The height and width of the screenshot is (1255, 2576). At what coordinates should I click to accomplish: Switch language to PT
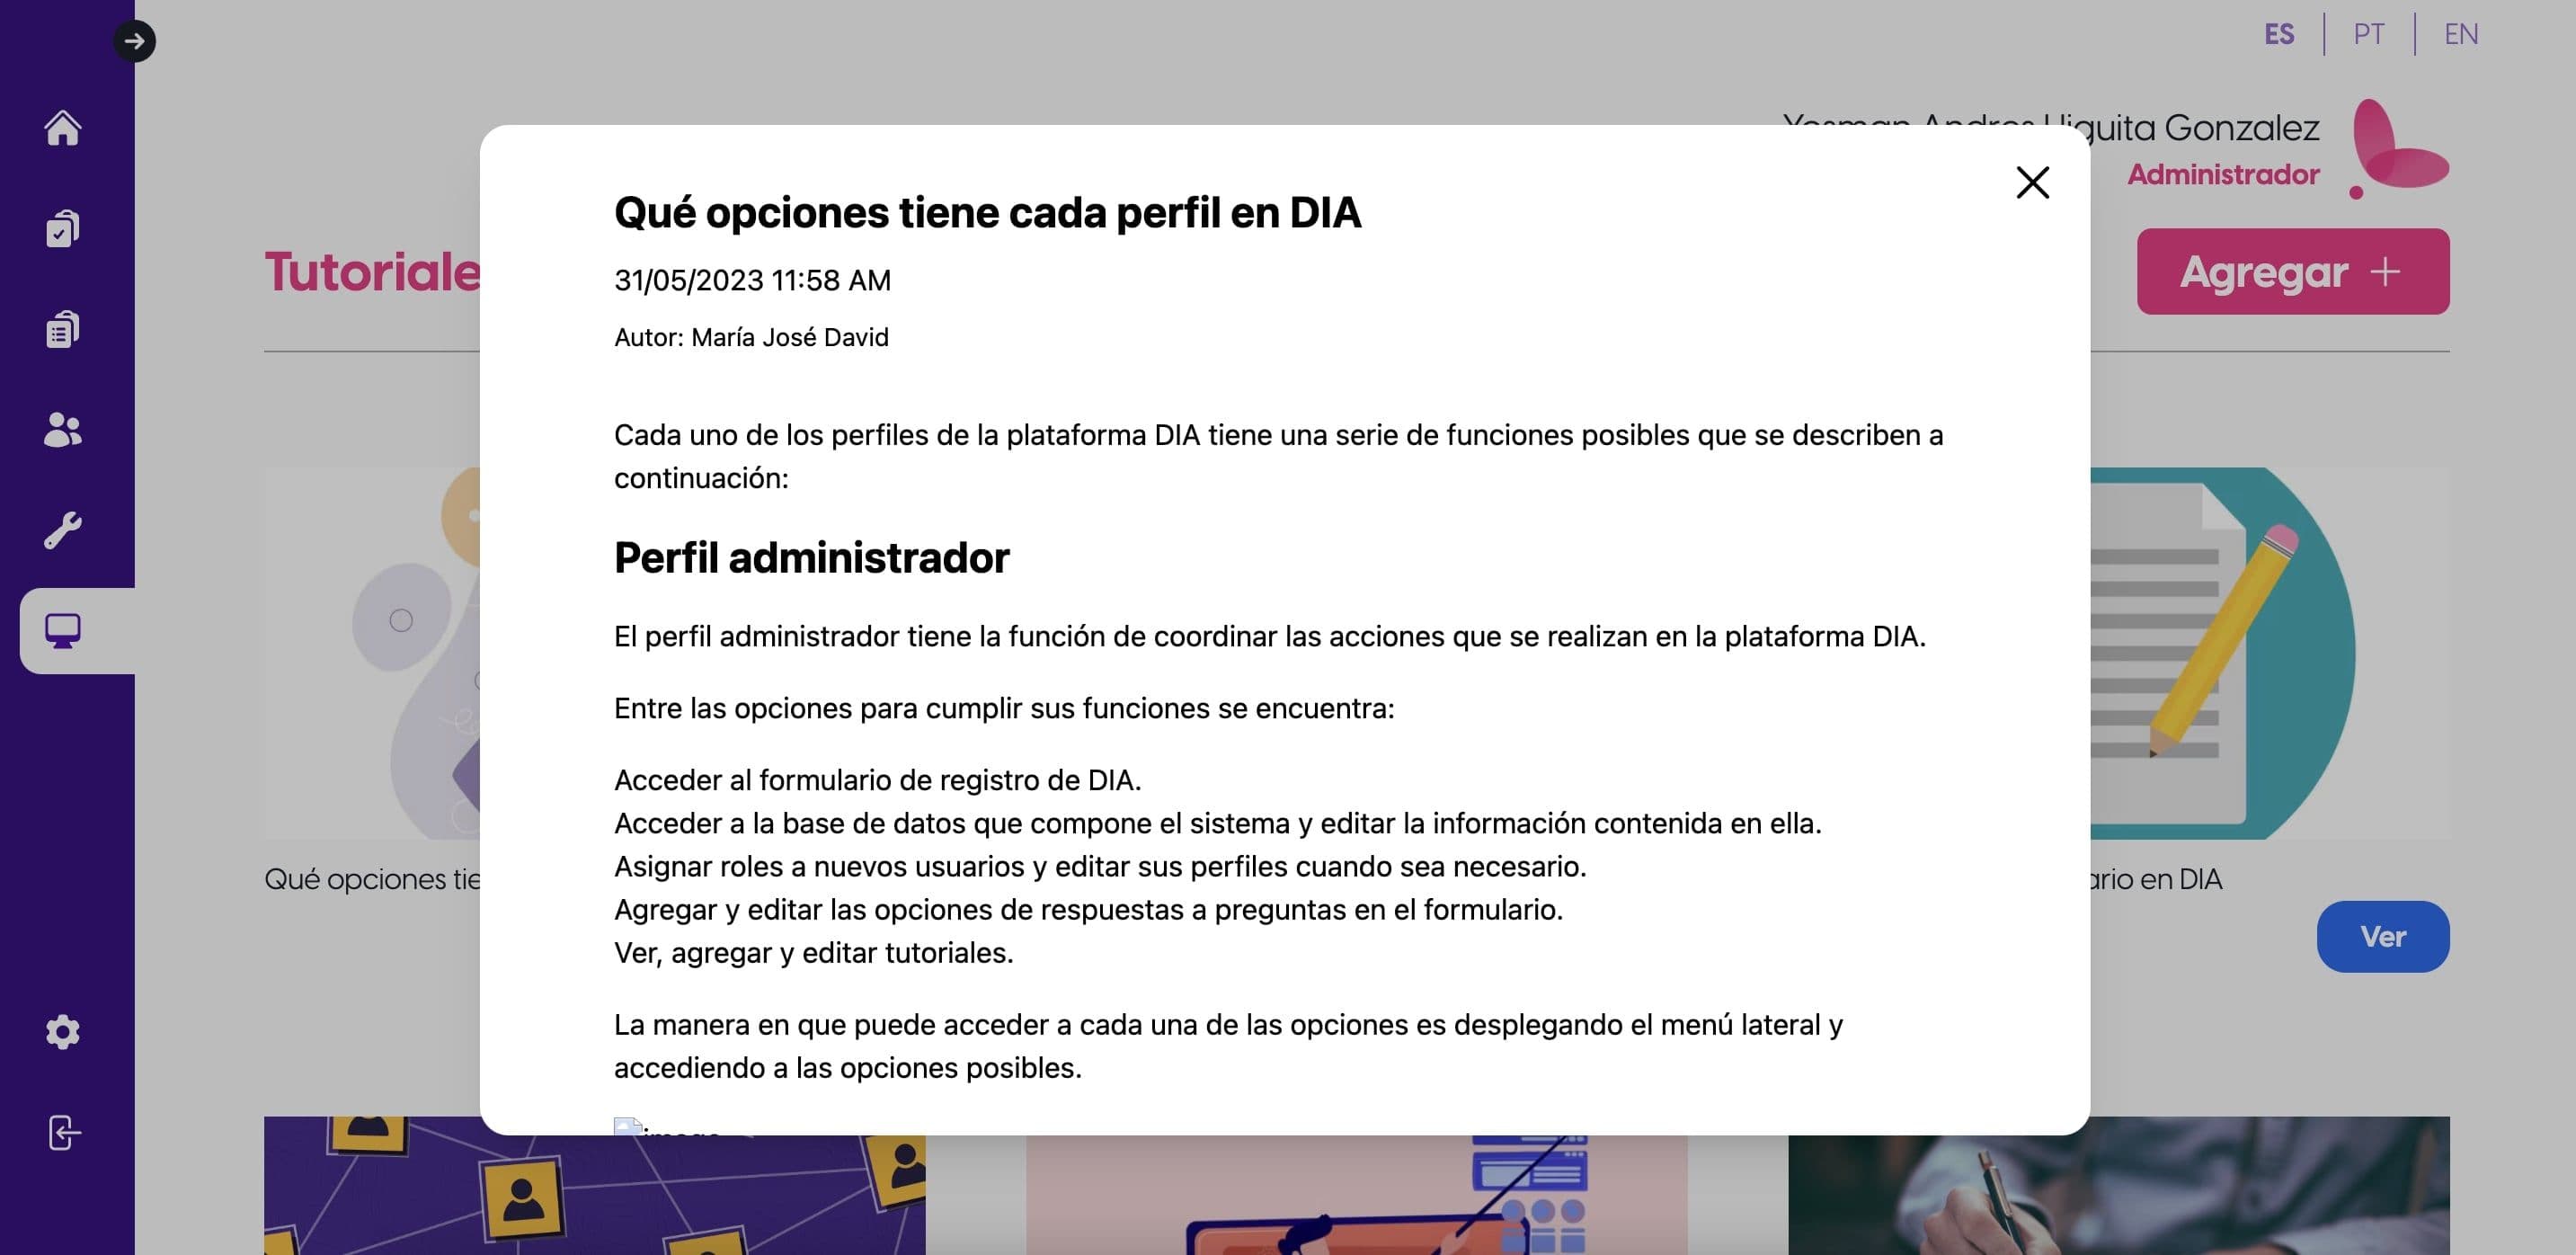pos(2368,34)
